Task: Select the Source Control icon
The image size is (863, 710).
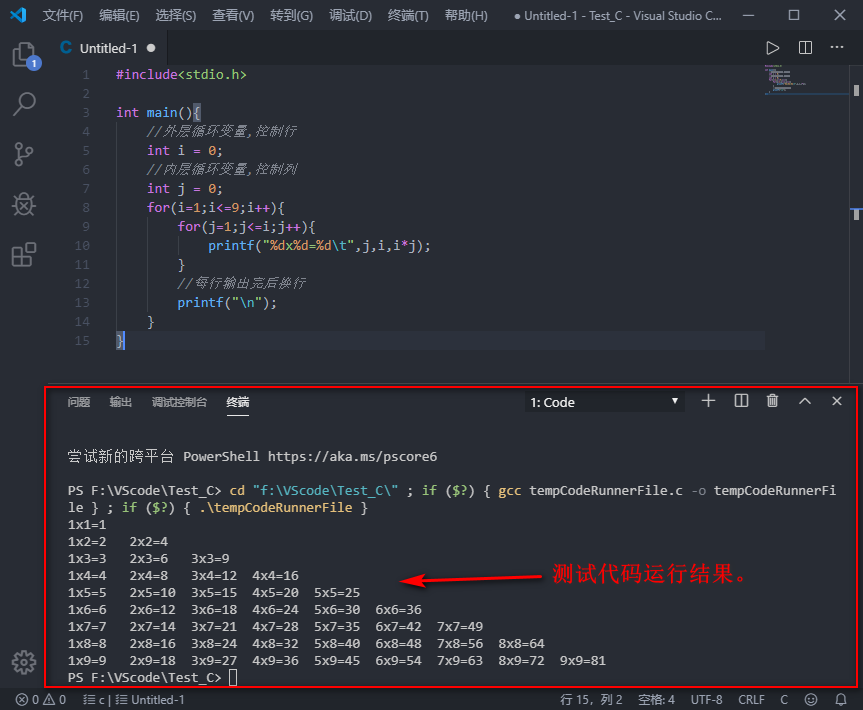Action: [24, 154]
